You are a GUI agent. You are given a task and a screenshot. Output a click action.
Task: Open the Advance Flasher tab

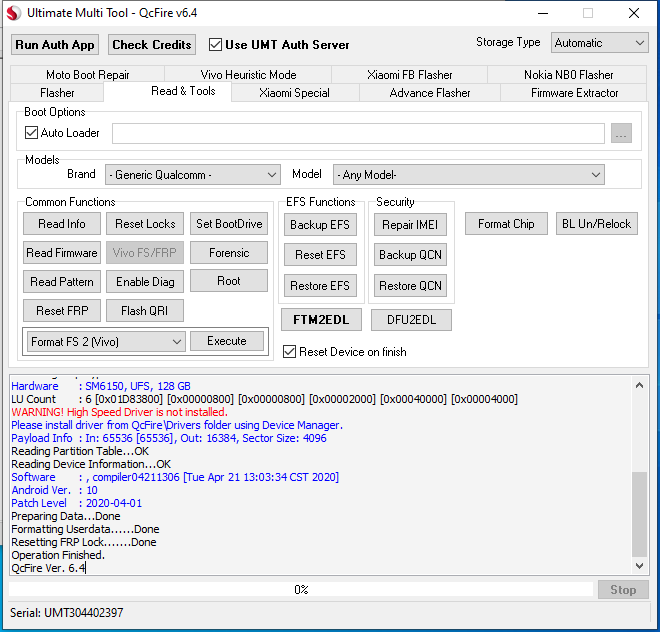click(x=430, y=93)
